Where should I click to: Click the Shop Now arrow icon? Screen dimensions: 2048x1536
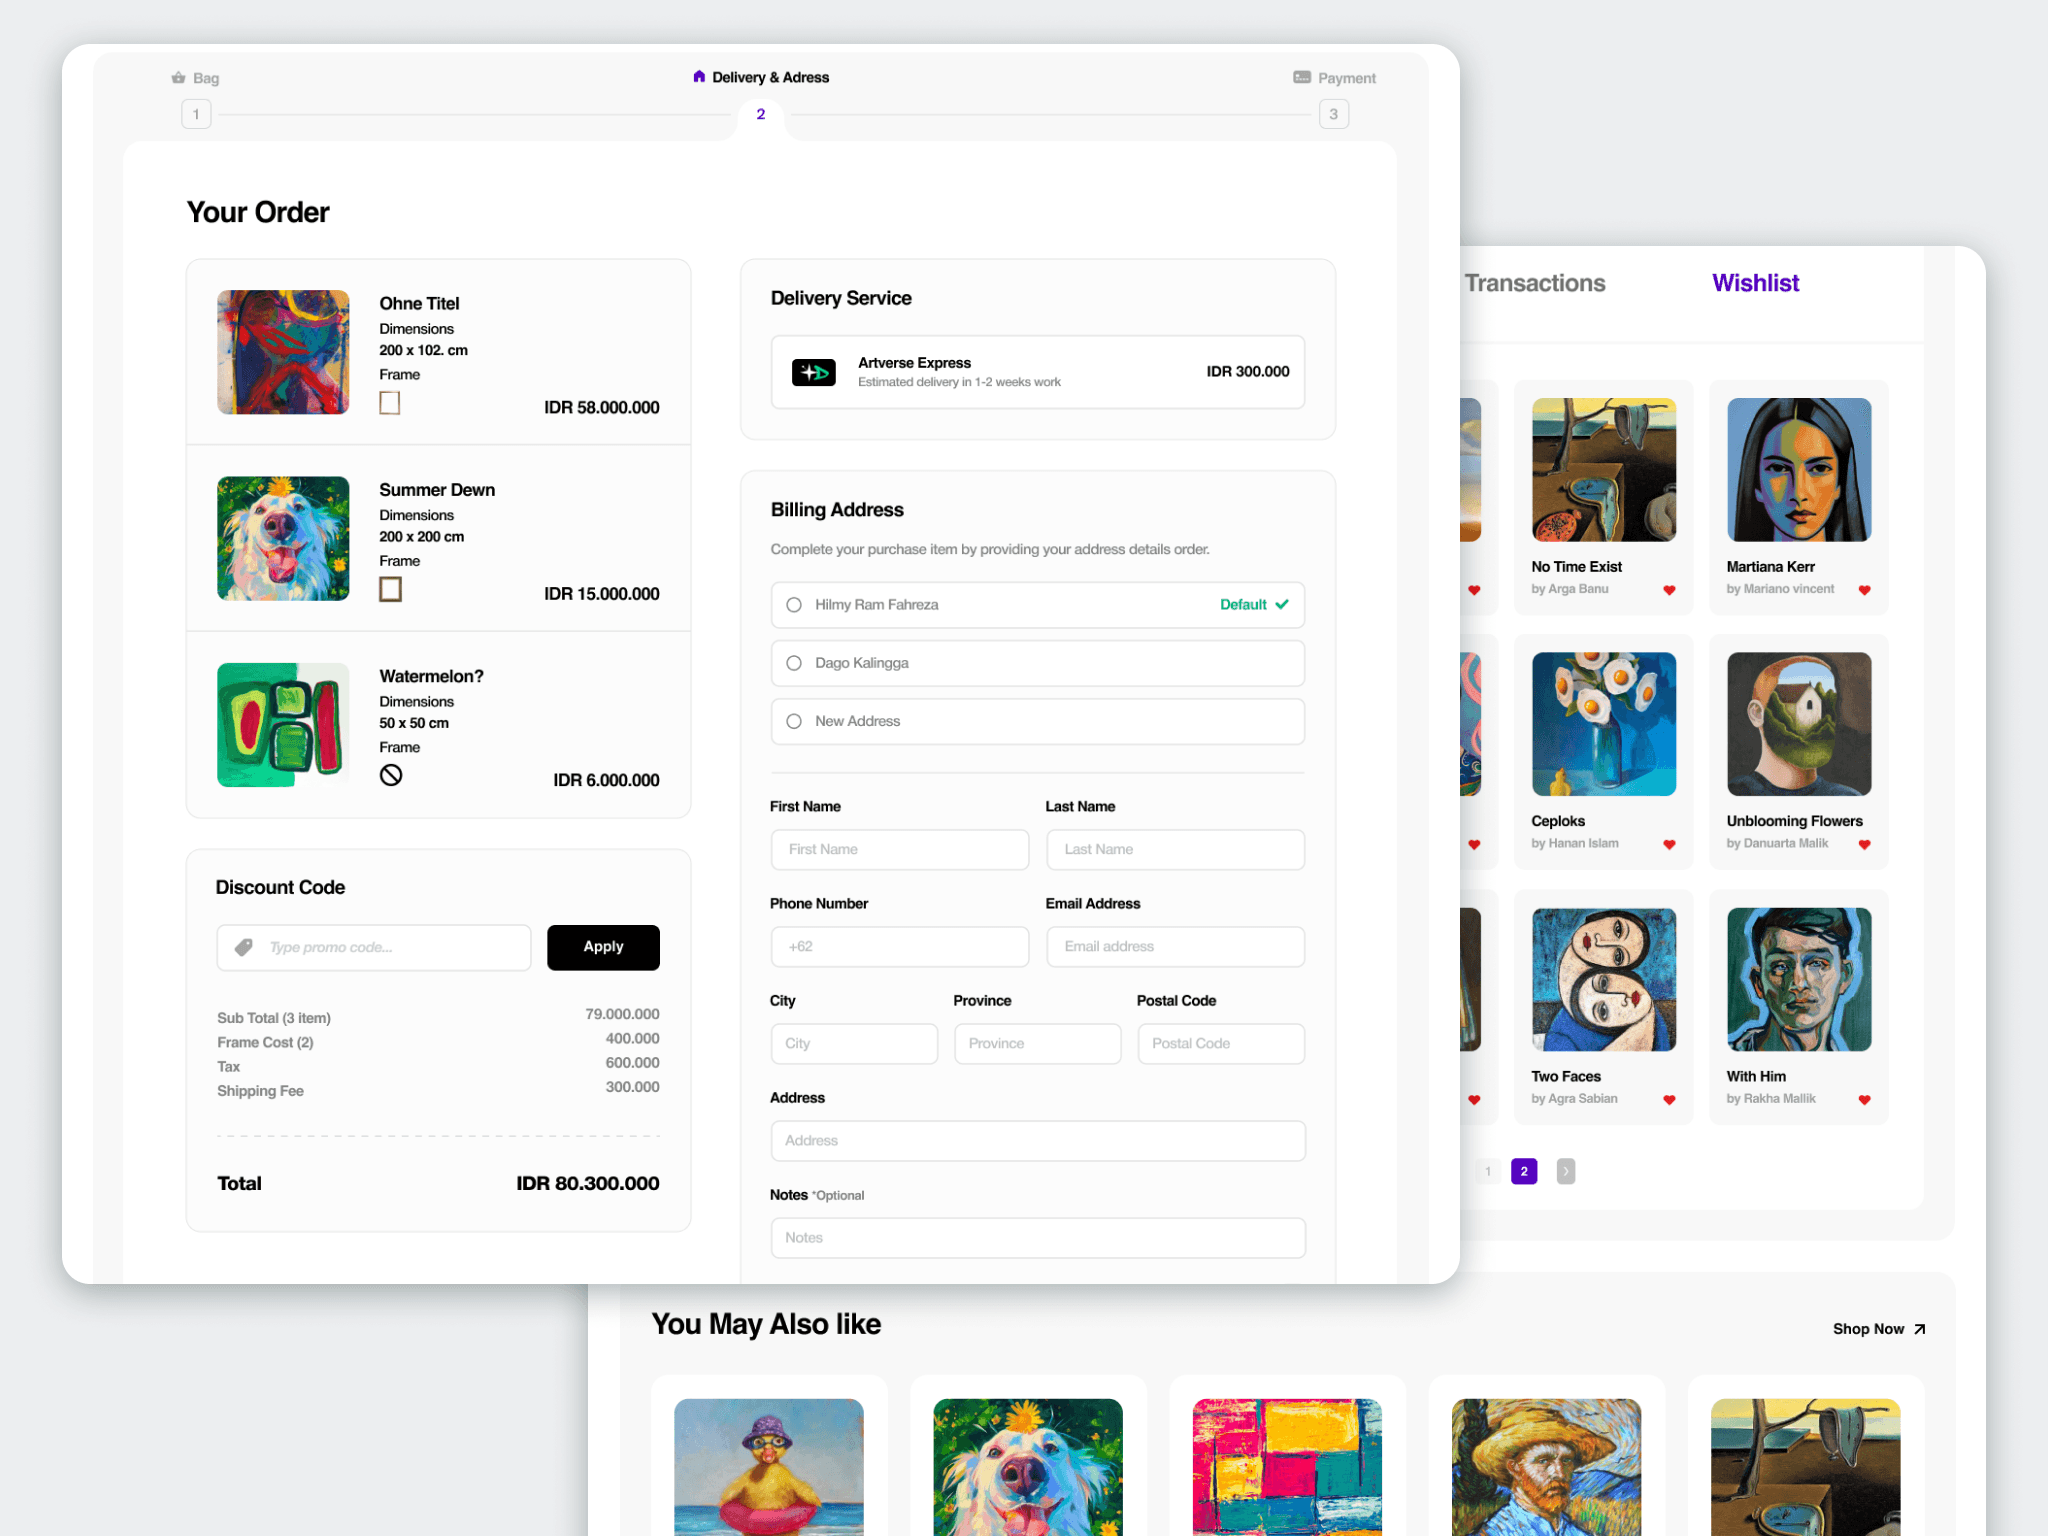tap(1919, 1329)
